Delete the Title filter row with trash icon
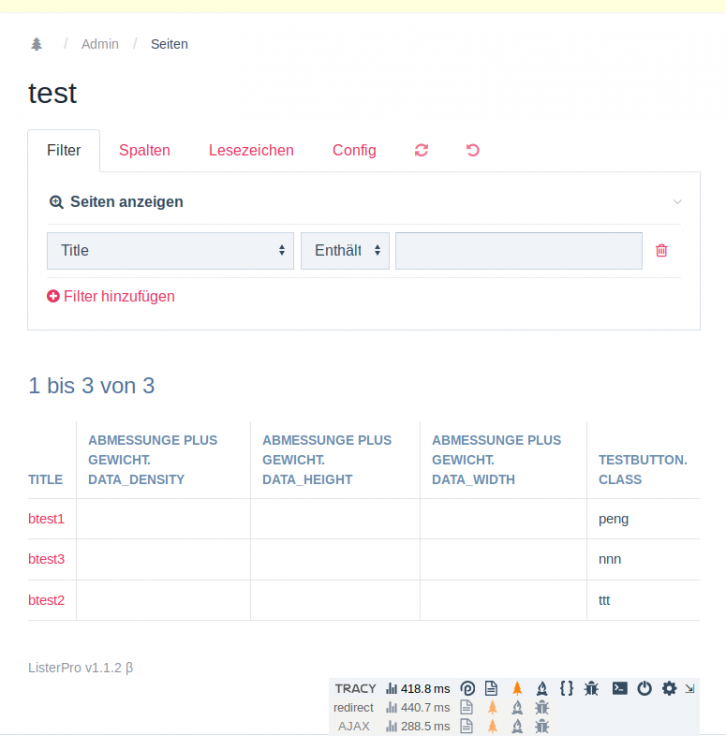The height and width of the screenshot is (750, 726). (661, 251)
